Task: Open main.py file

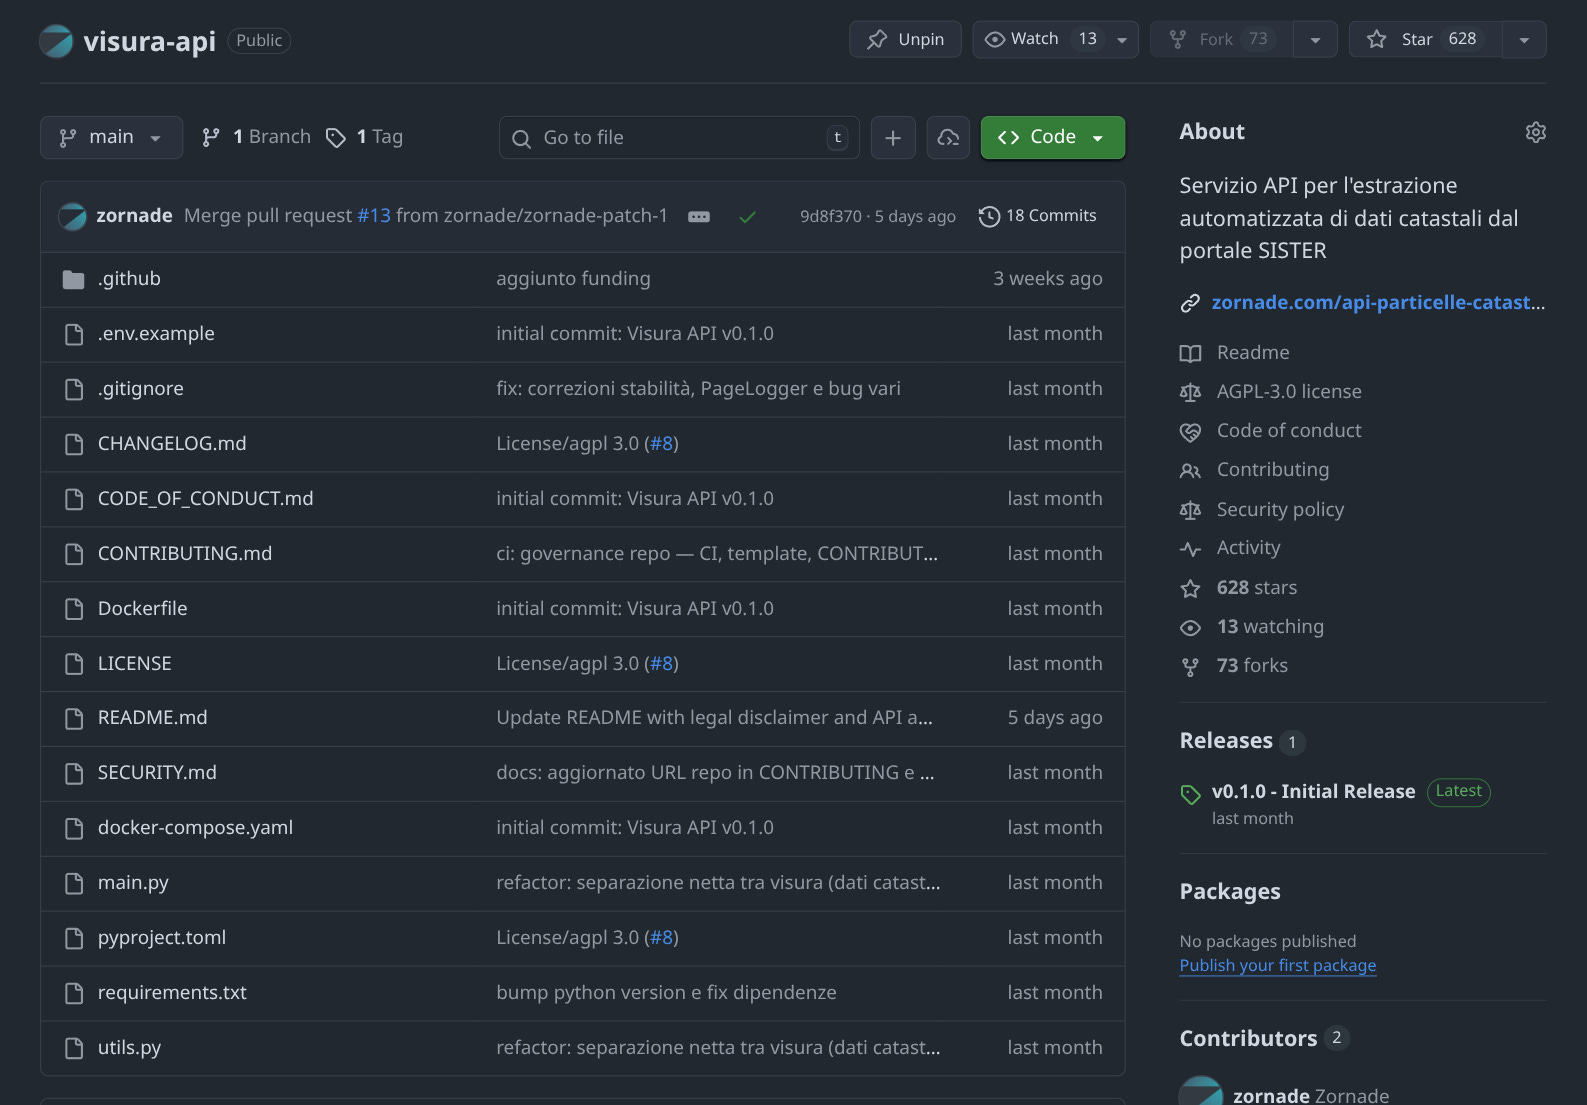Action: click(133, 883)
